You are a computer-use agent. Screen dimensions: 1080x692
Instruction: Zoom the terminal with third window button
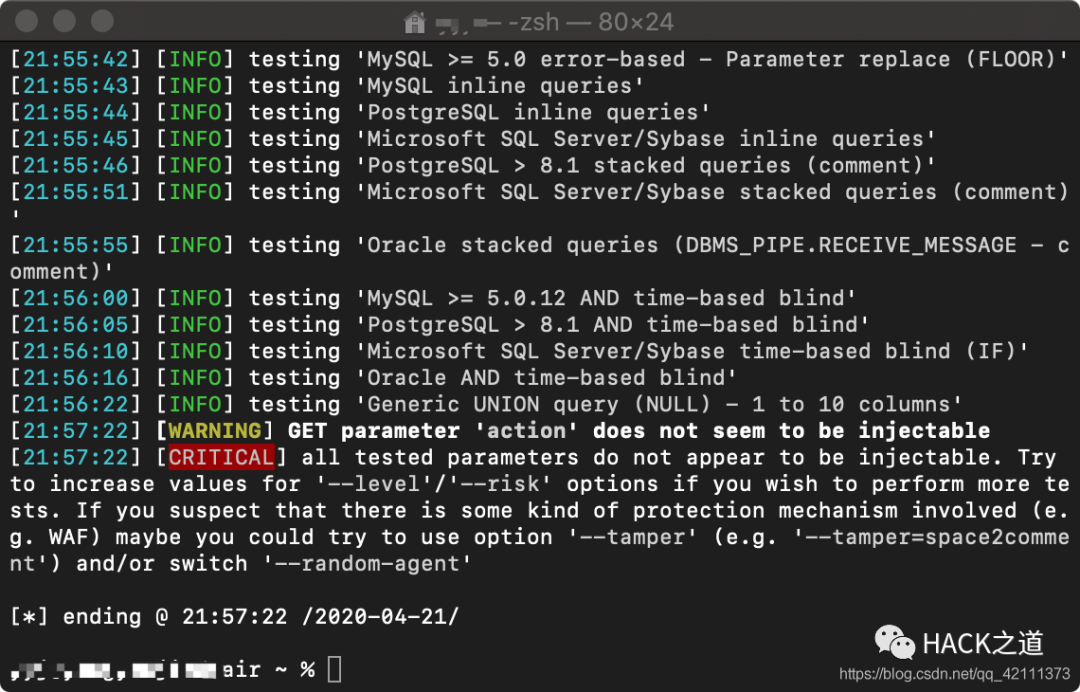(x=102, y=21)
